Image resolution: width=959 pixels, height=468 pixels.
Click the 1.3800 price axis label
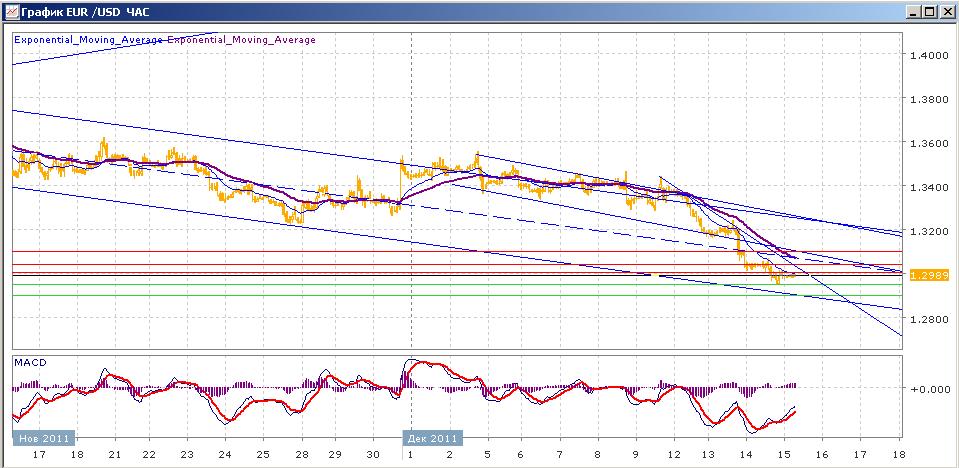tap(927, 99)
